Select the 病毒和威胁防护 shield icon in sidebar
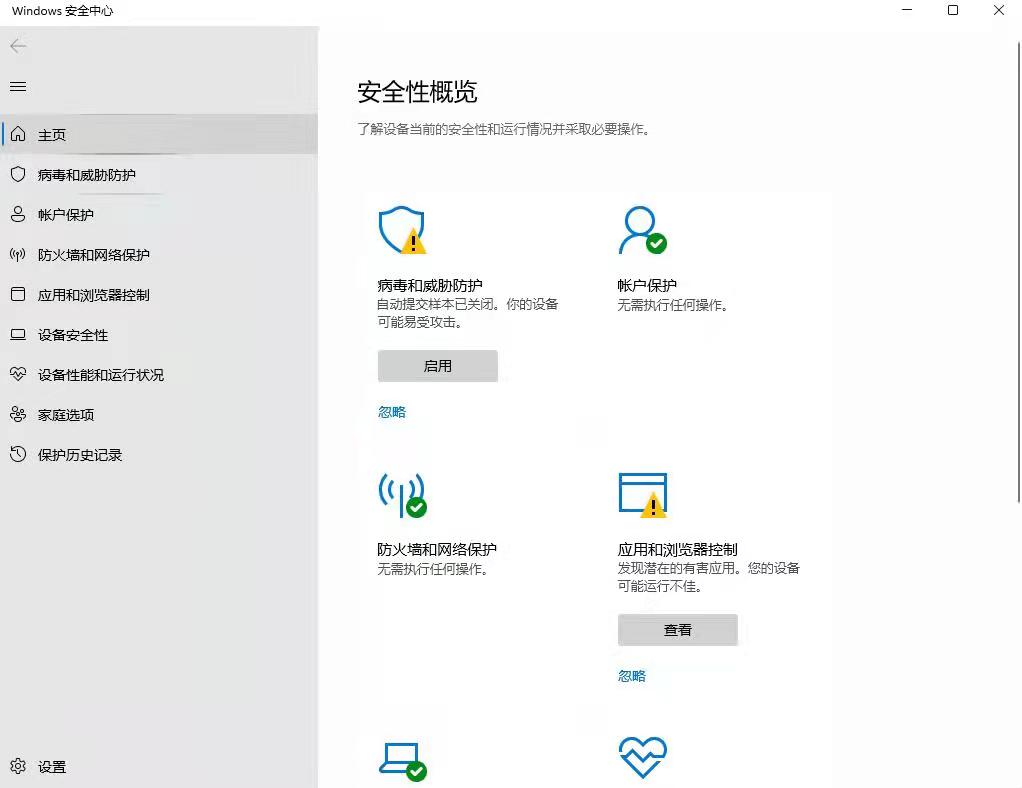The image size is (1022, 788). coord(17,174)
